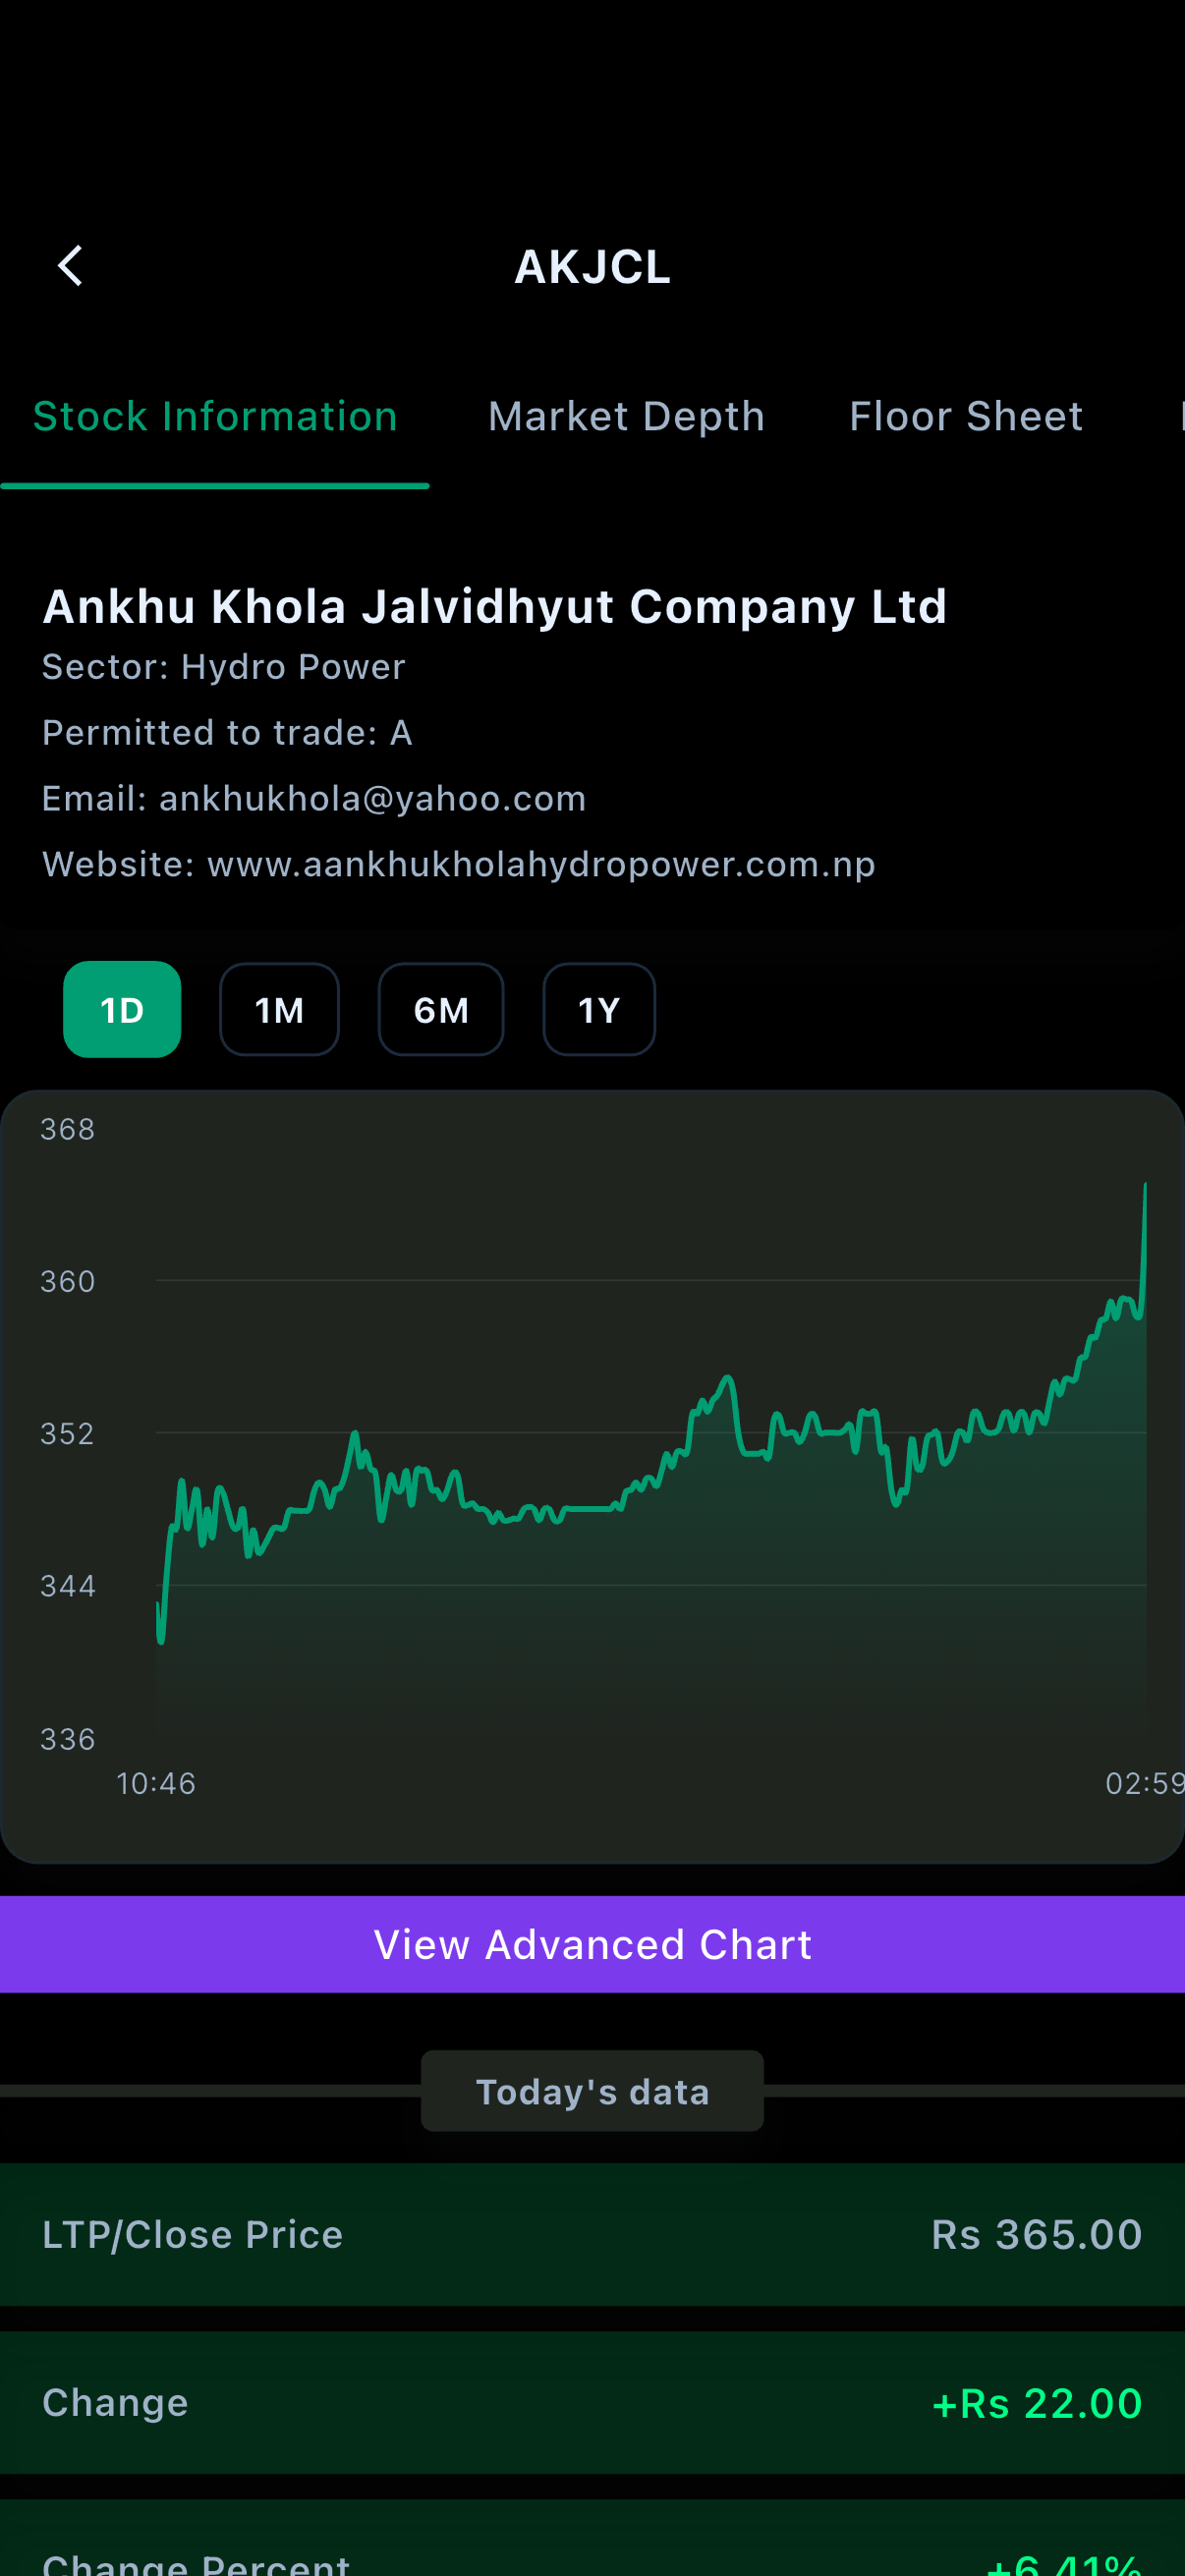Select the 1D chart range
Screen dimensions: 1185x2576
point(122,1009)
